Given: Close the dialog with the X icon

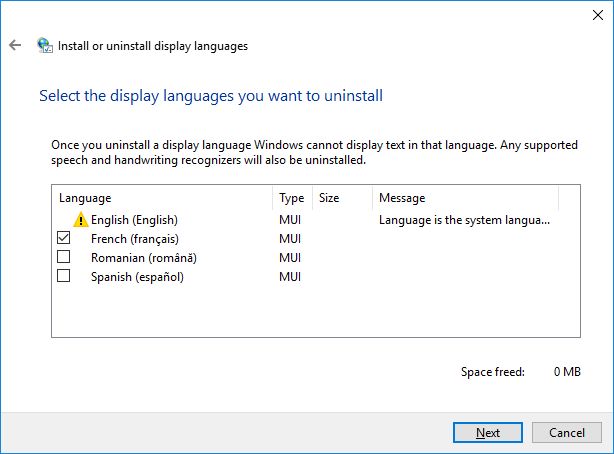Looking at the screenshot, I should [x=598, y=15].
